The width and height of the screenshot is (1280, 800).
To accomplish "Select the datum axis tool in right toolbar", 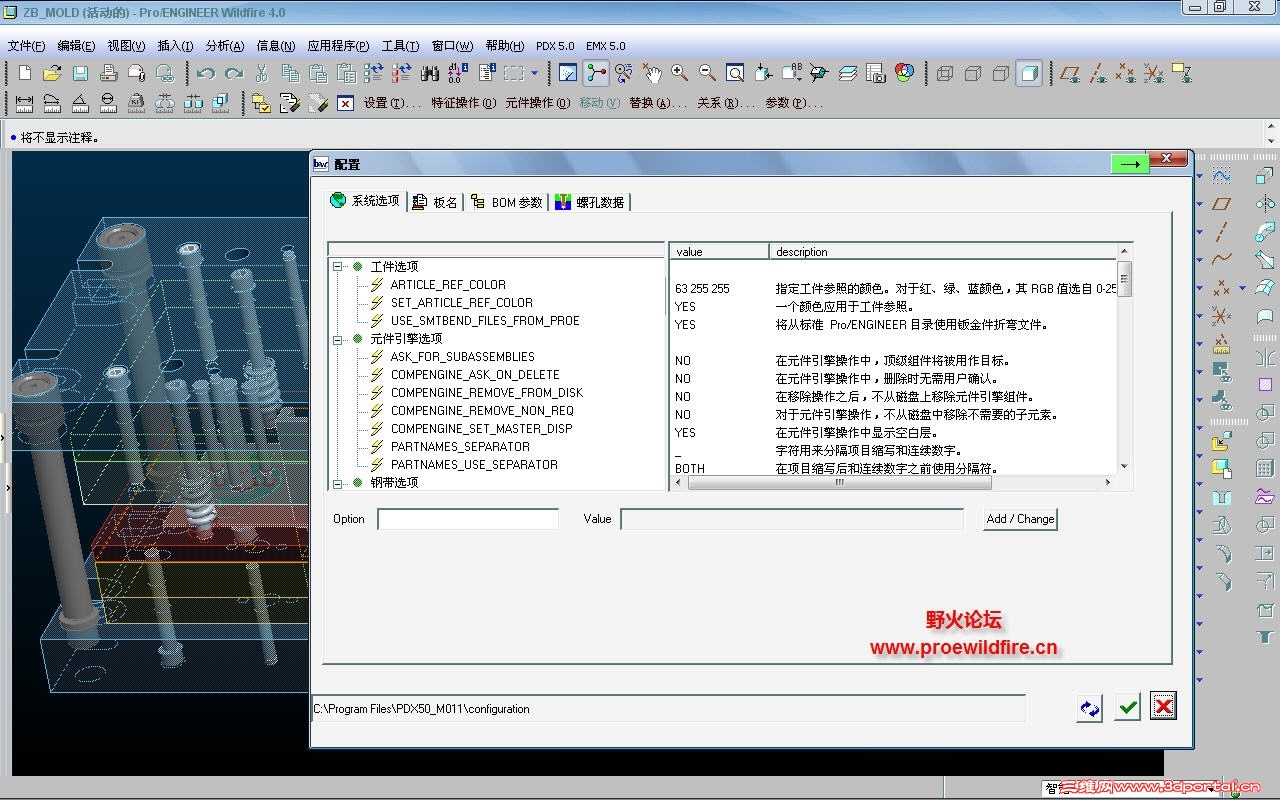I will (x=1221, y=232).
